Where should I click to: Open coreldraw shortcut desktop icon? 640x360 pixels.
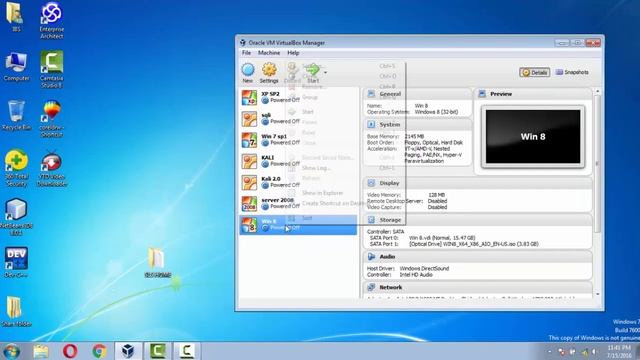click(51, 118)
